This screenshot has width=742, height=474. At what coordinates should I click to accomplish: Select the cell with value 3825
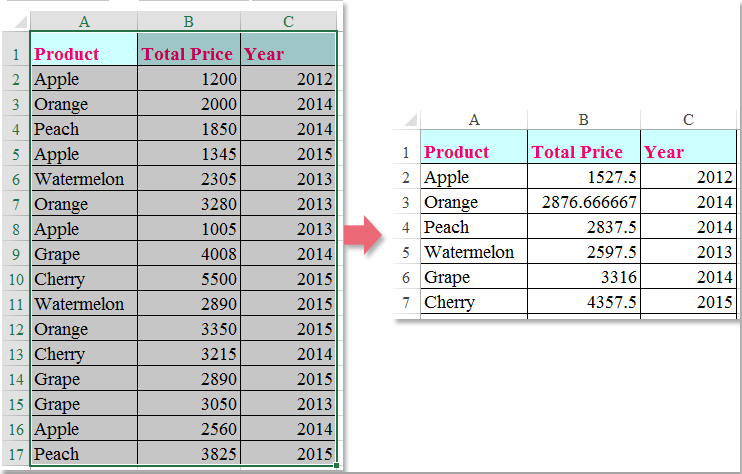188,454
